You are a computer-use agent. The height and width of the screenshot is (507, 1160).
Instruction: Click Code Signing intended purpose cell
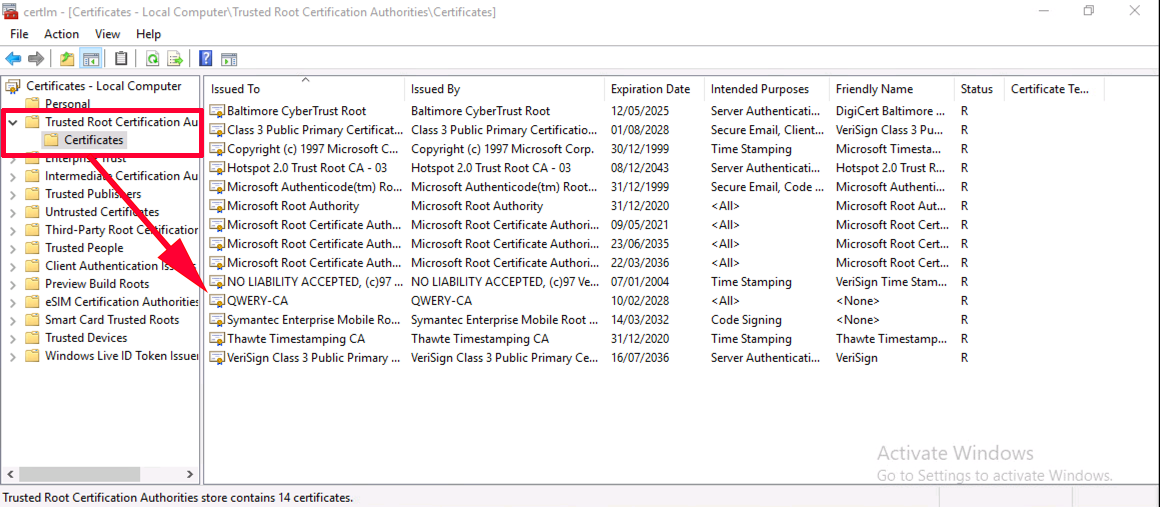pos(746,320)
